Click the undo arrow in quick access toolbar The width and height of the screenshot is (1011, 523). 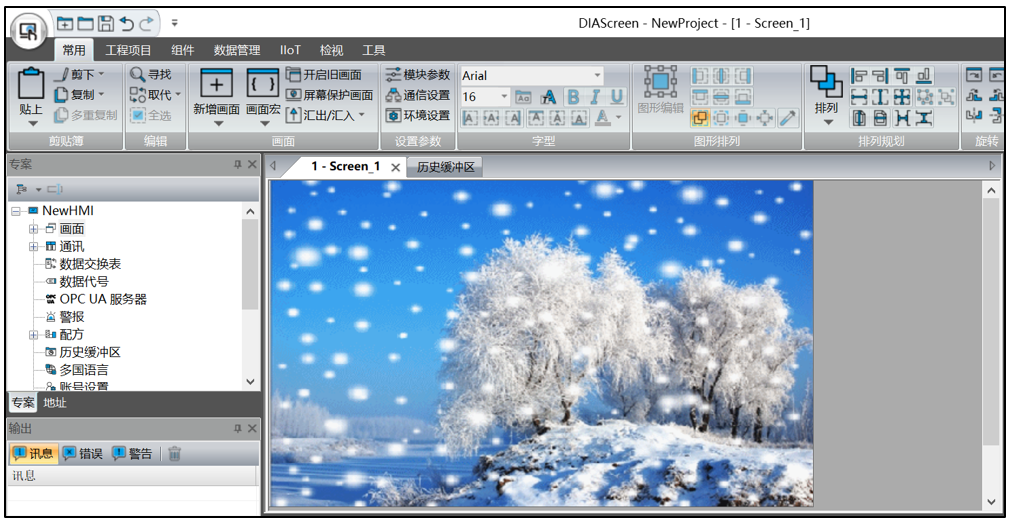[126, 22]
